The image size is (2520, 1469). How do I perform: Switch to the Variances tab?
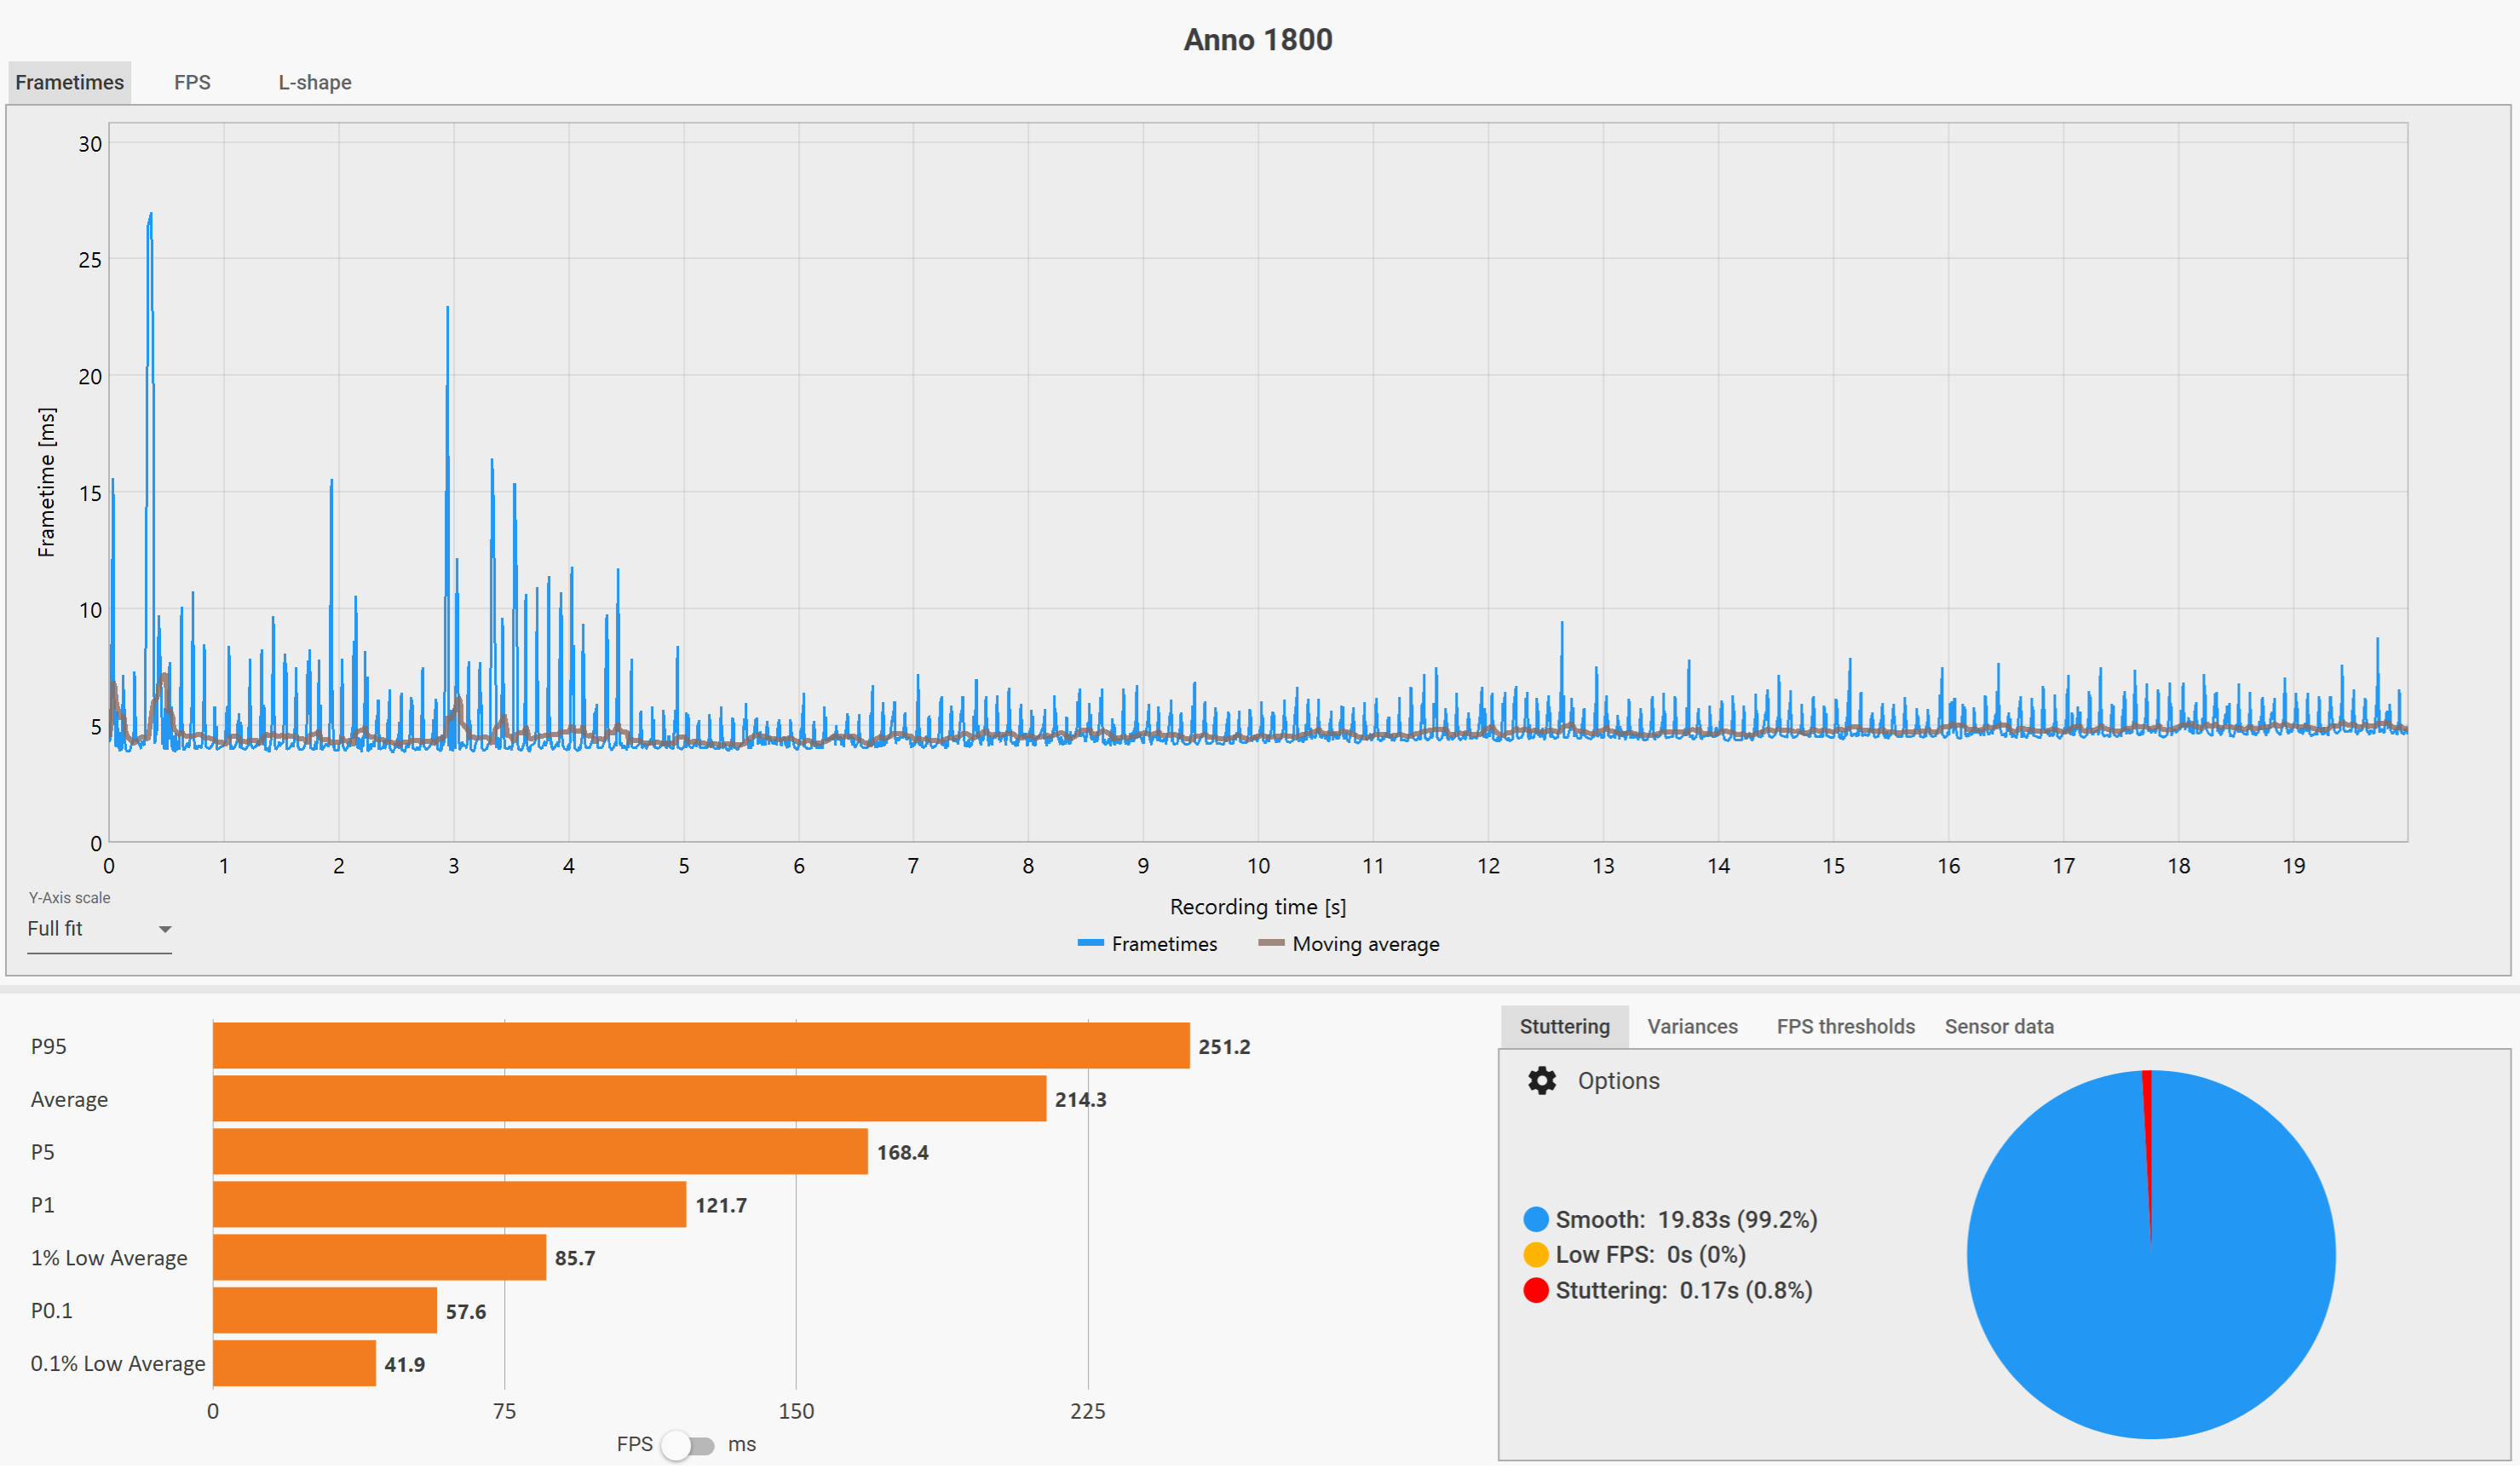[x=1692, y=1028]
